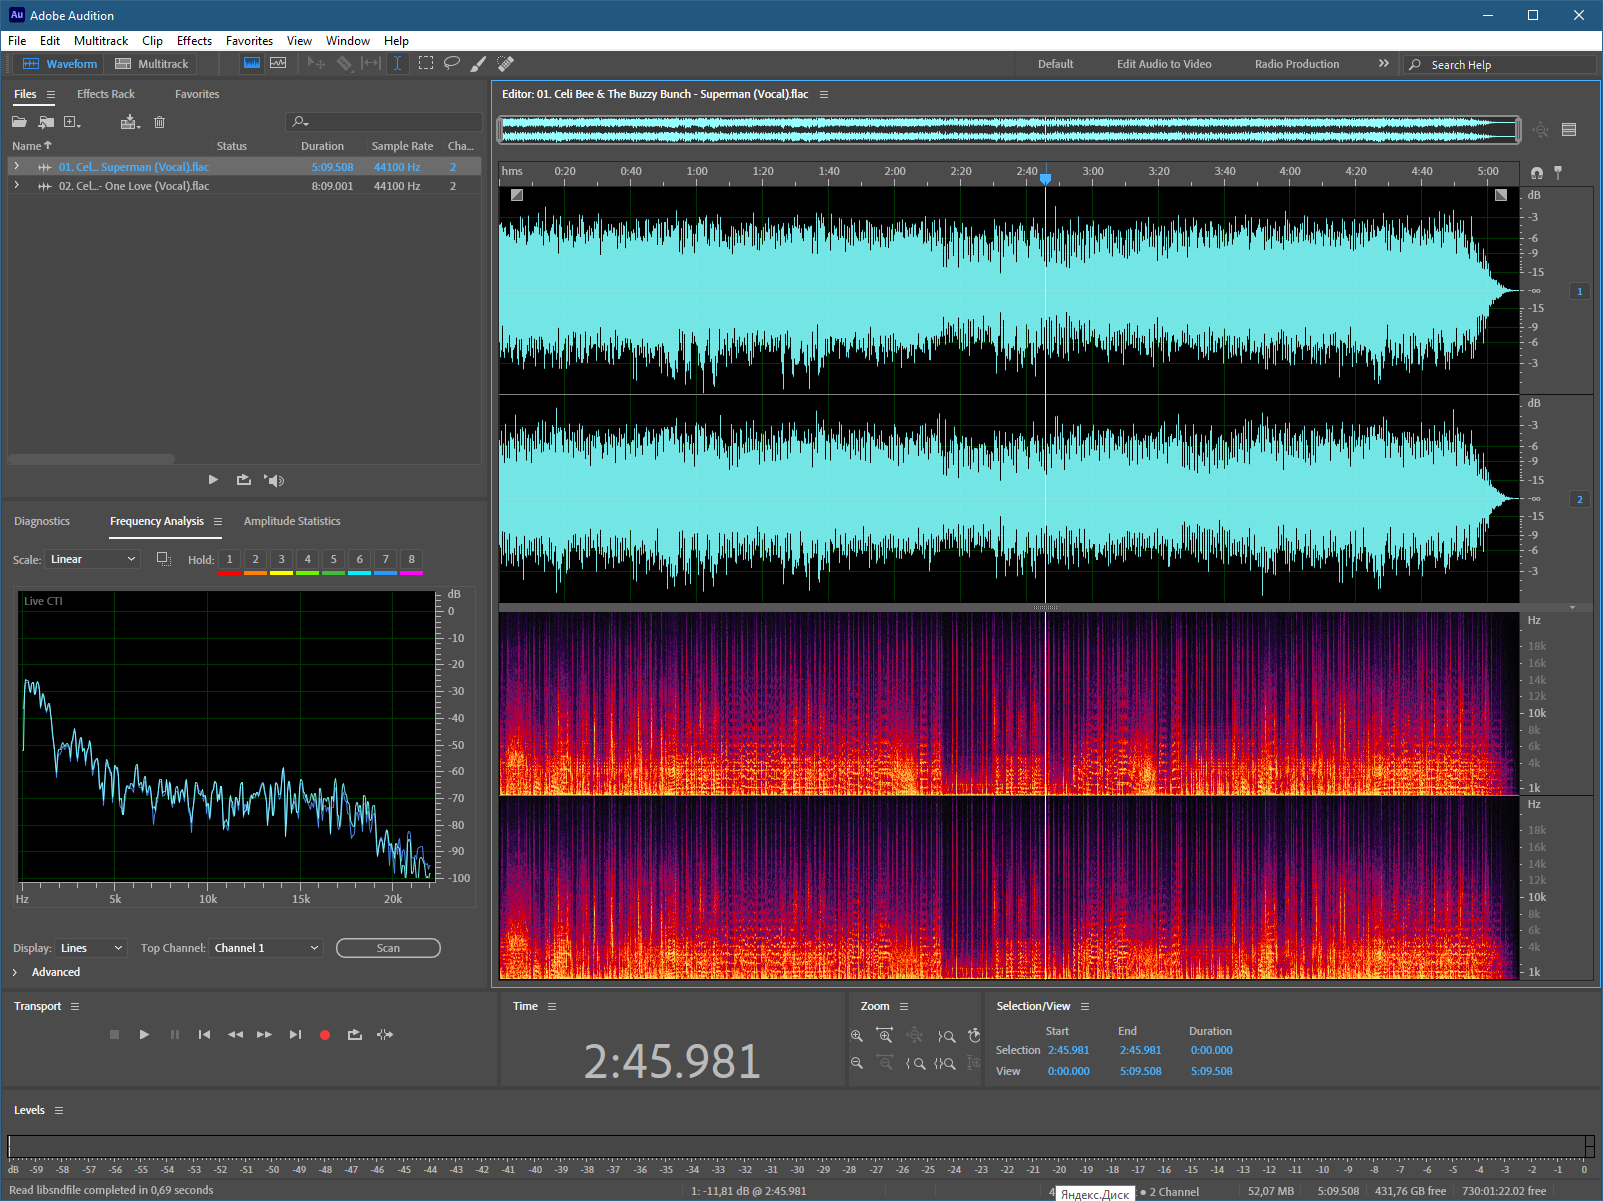
Task: Click the Open File folder icon
Action: pos(19,122)
